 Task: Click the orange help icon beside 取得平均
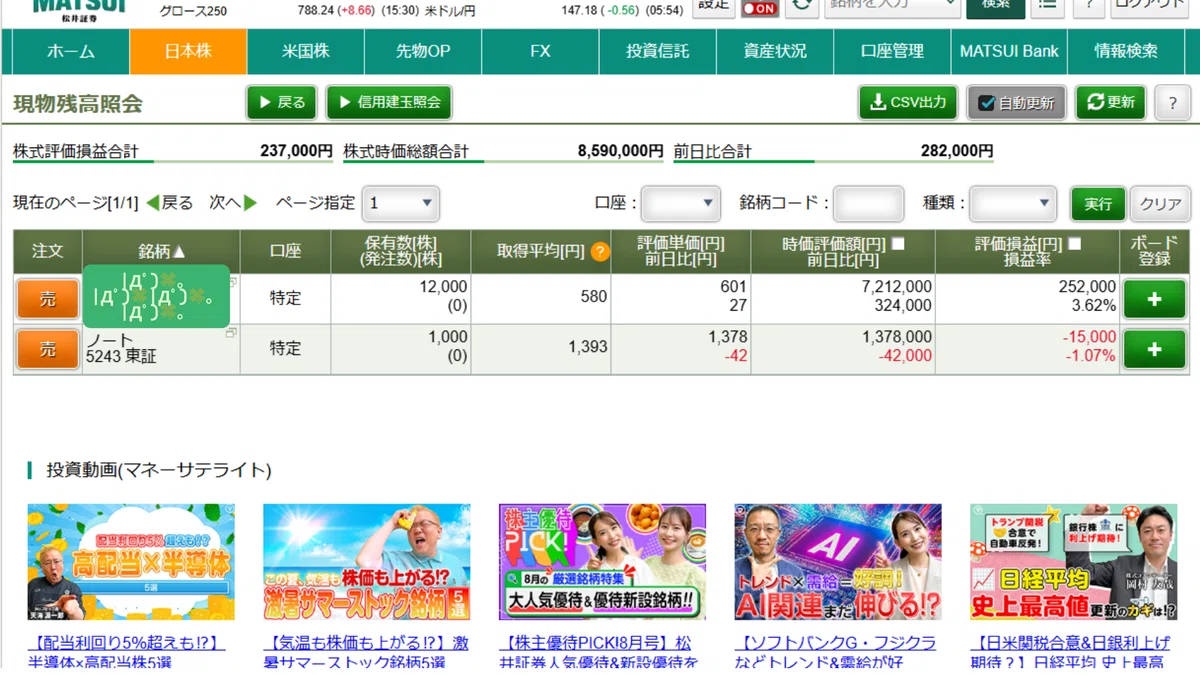600,252
